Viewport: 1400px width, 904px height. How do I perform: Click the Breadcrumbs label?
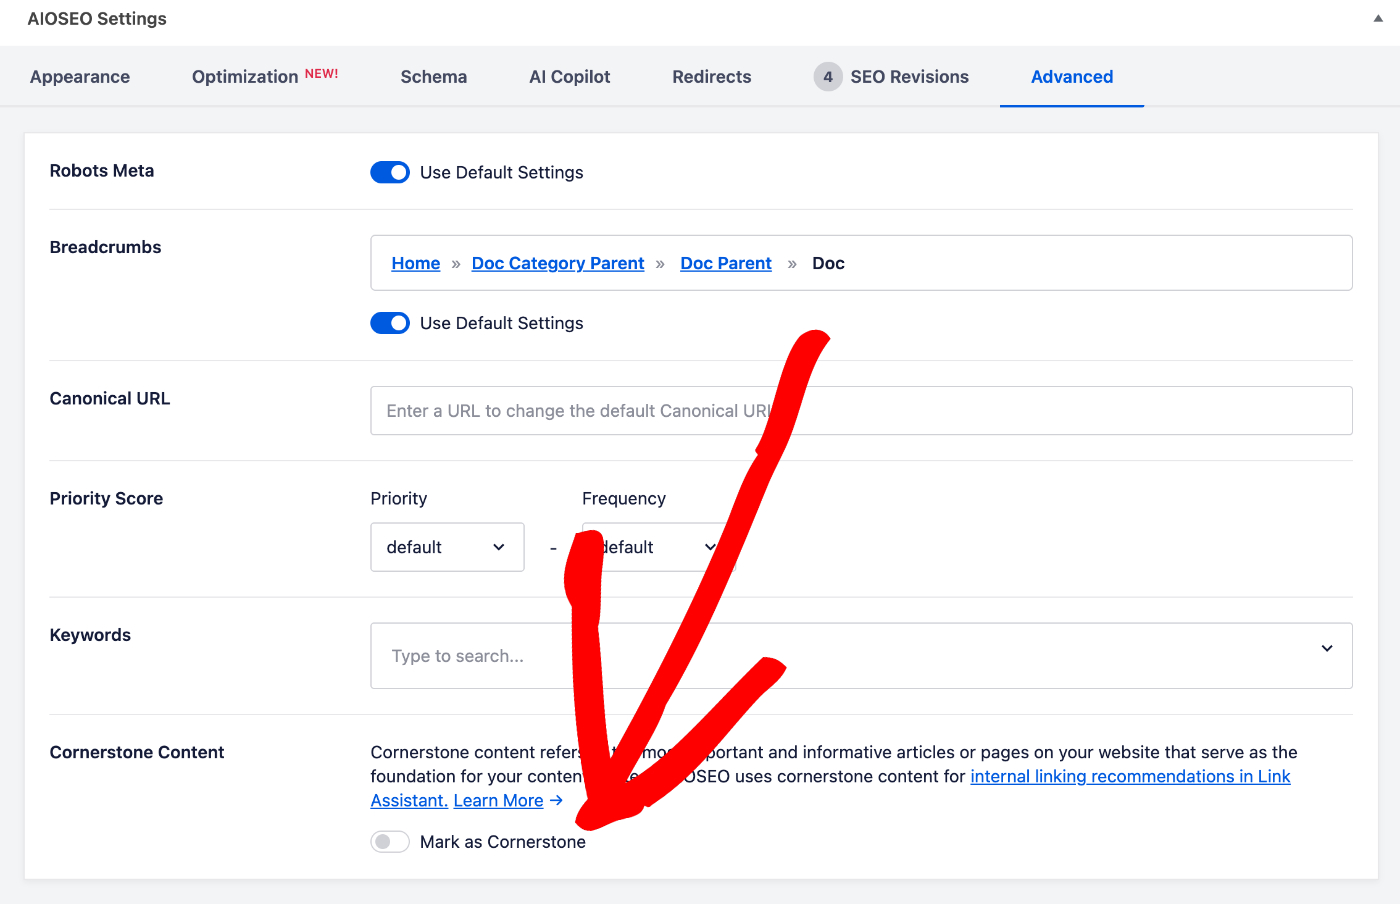click(105, 247)
